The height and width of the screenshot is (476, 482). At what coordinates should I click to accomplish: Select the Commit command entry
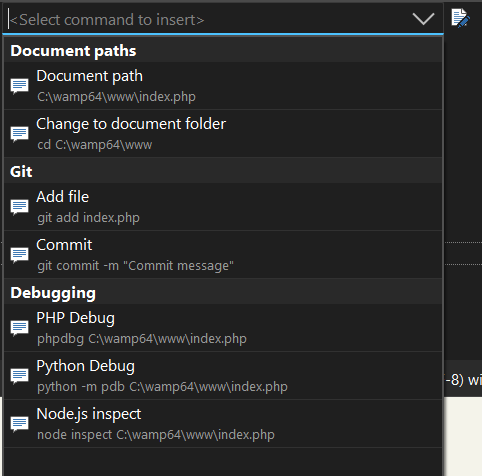coord(223,255)
